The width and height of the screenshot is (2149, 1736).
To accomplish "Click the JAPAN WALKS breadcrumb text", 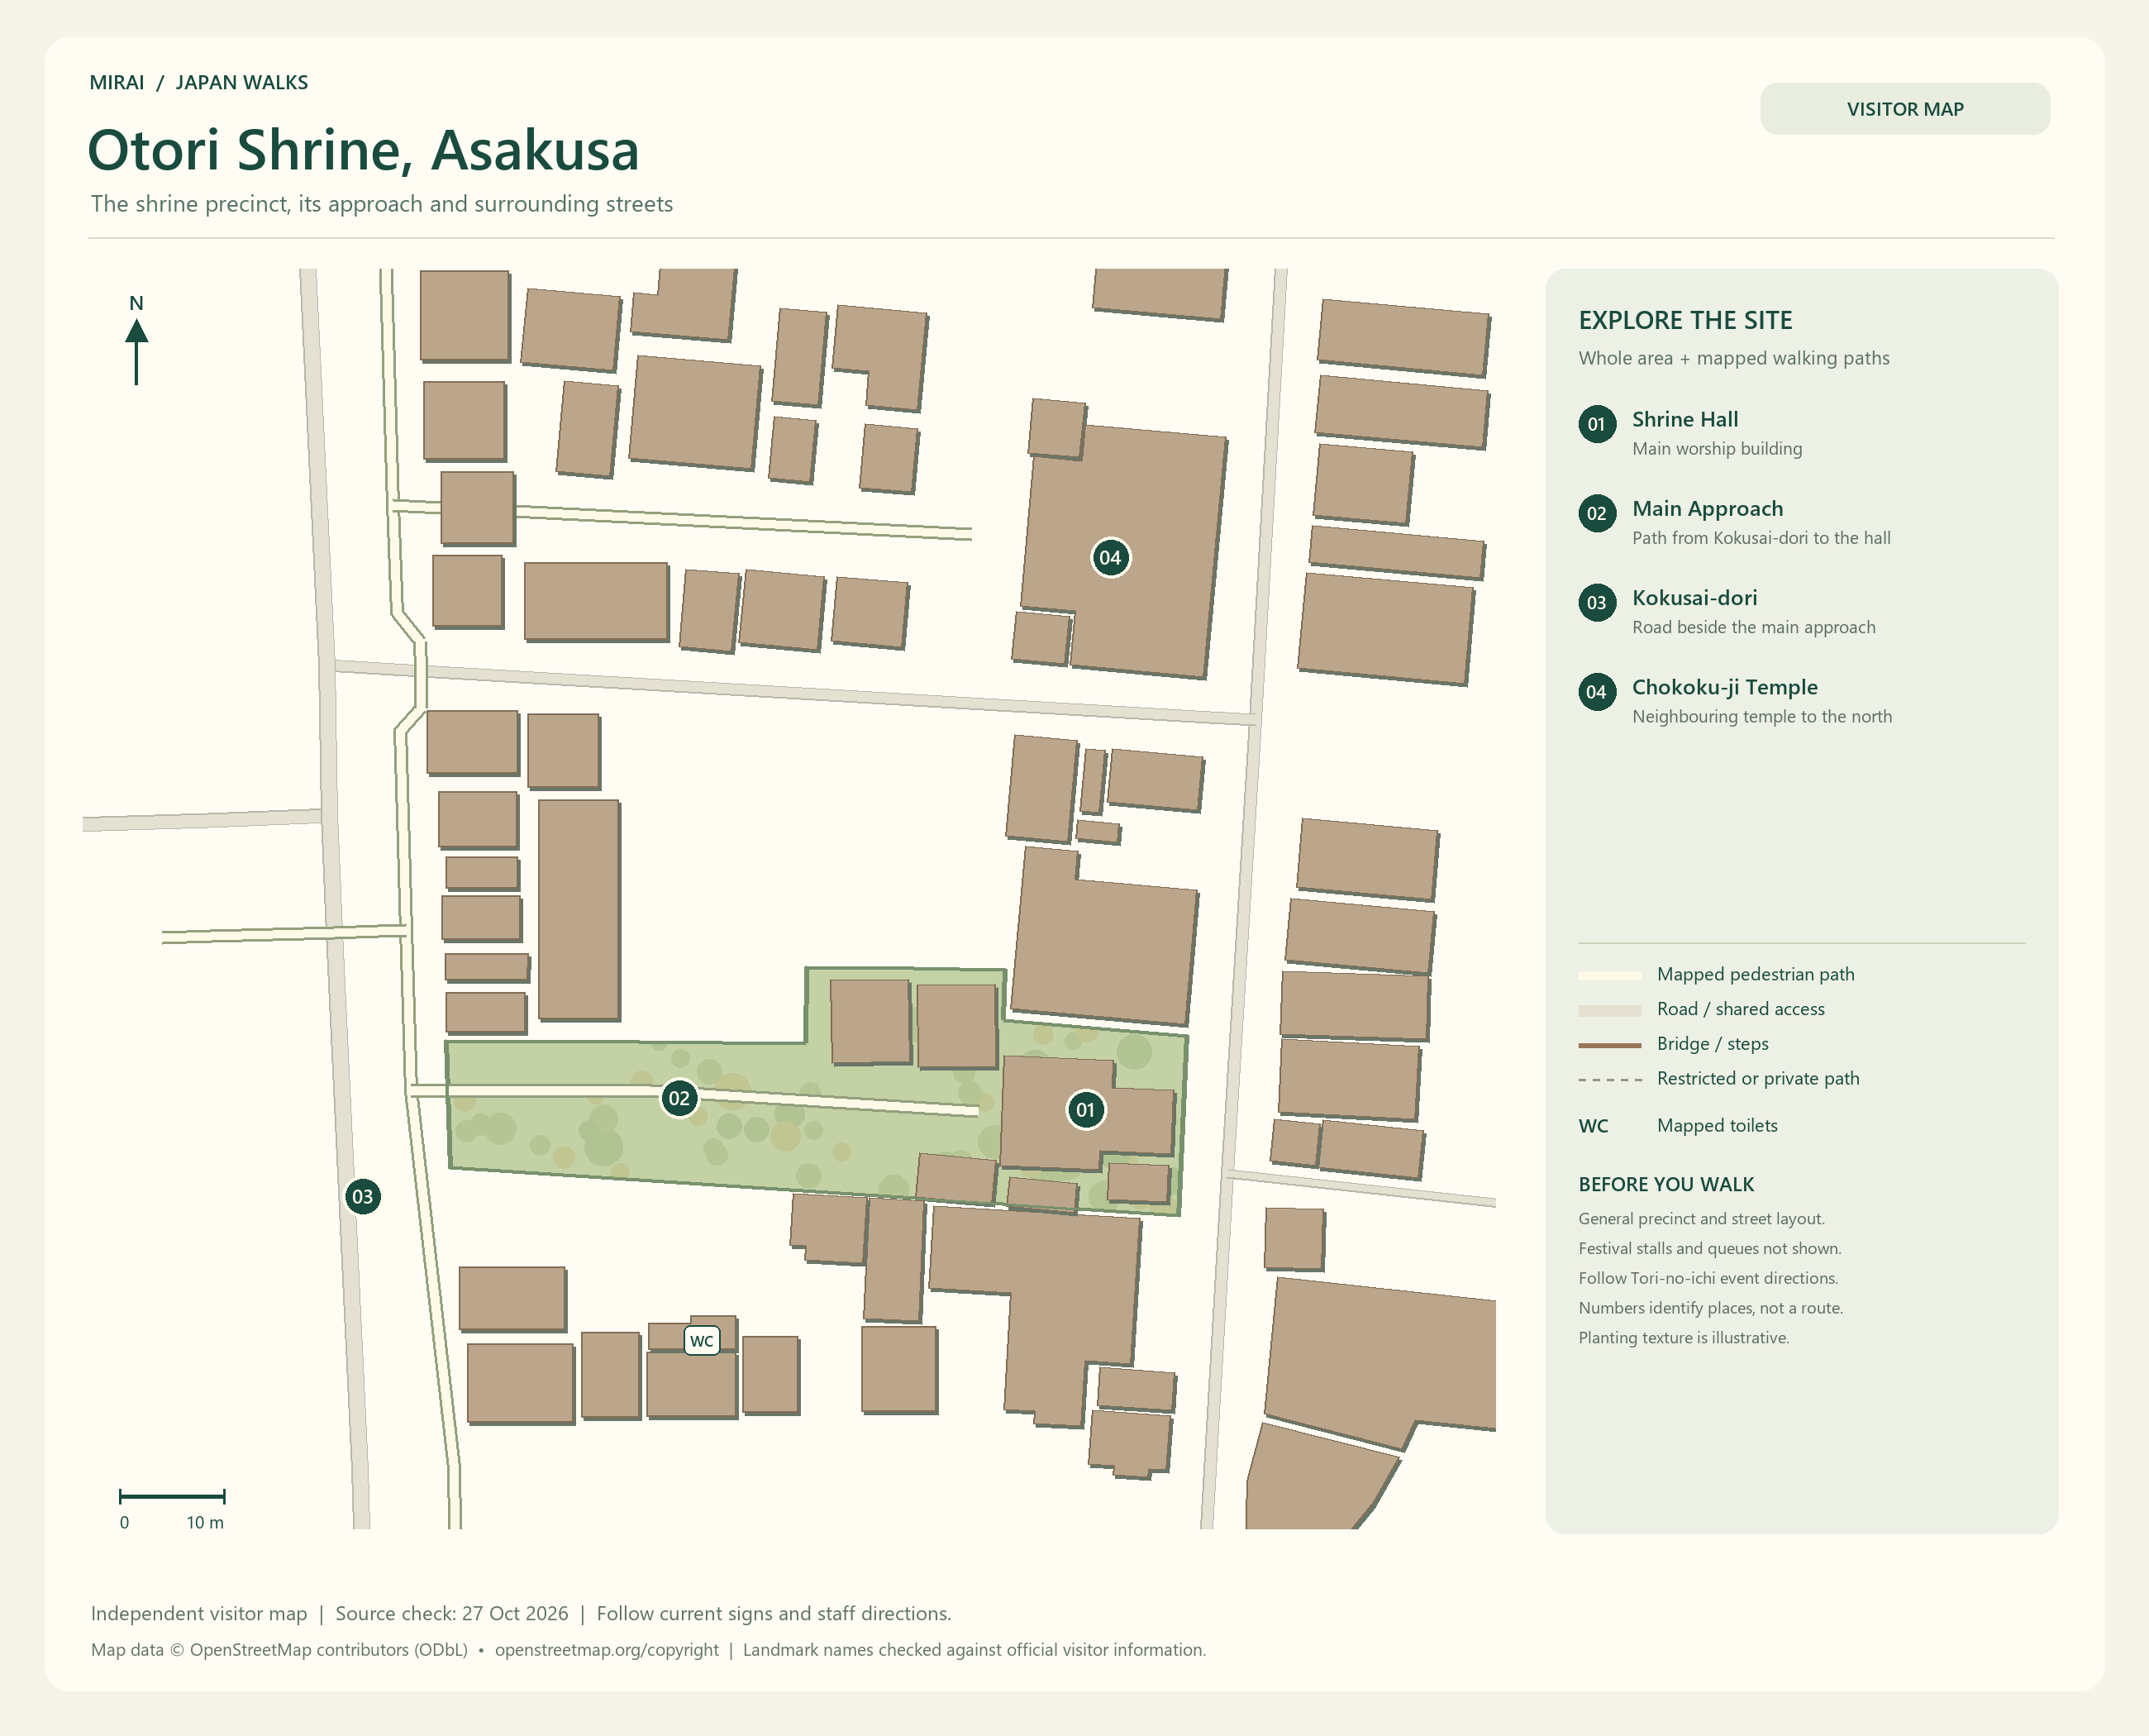I will (241, 83).
